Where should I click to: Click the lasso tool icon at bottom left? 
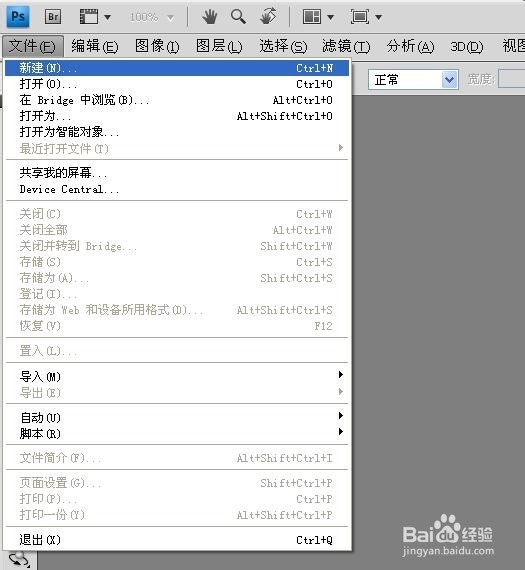coord(19,560)
